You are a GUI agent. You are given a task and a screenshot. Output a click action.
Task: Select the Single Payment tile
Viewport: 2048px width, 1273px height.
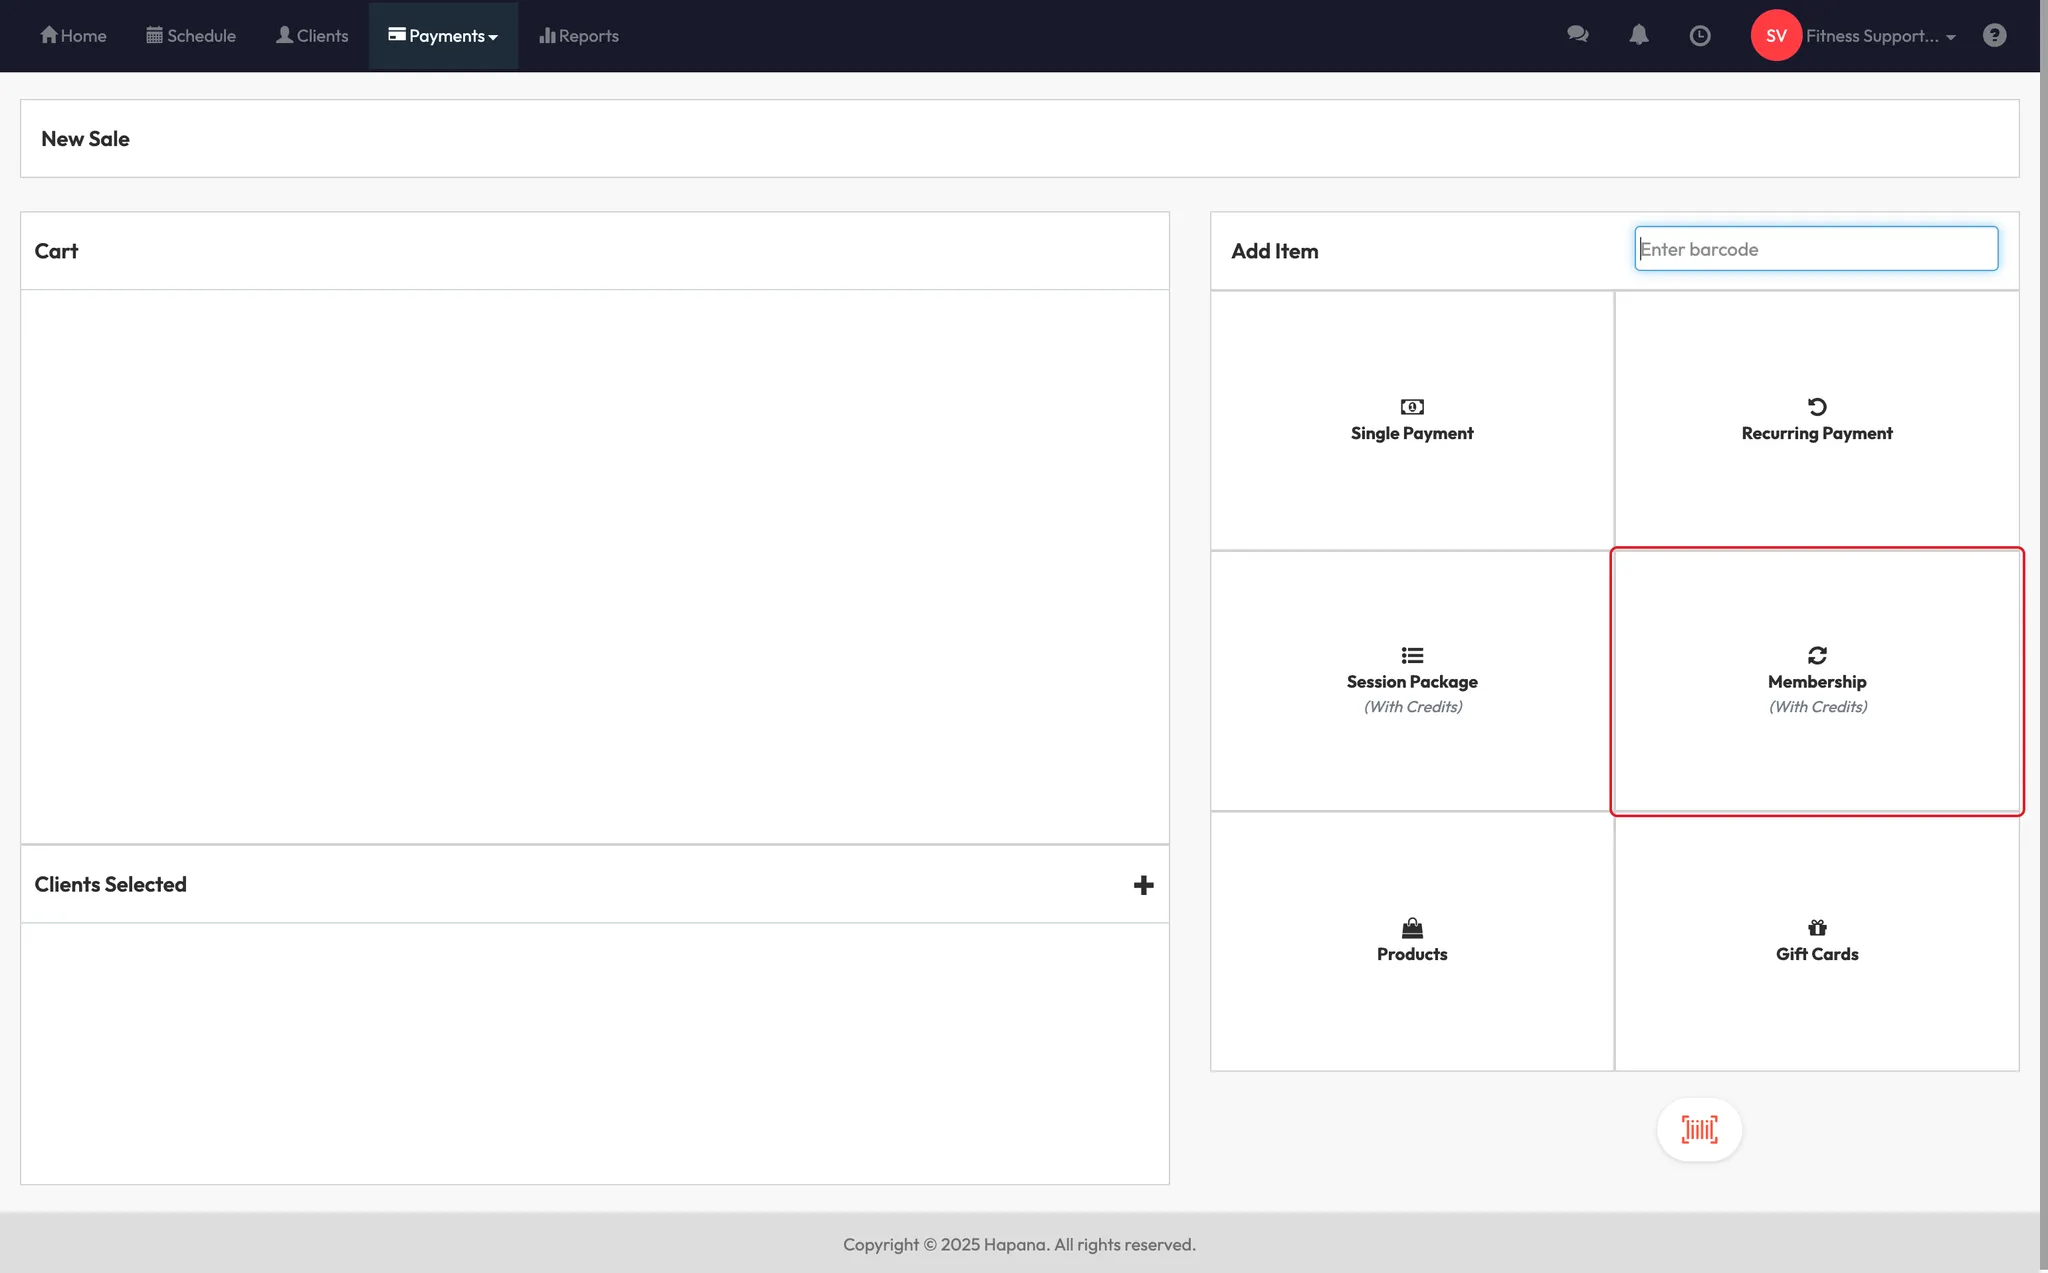click(1411, 420)
